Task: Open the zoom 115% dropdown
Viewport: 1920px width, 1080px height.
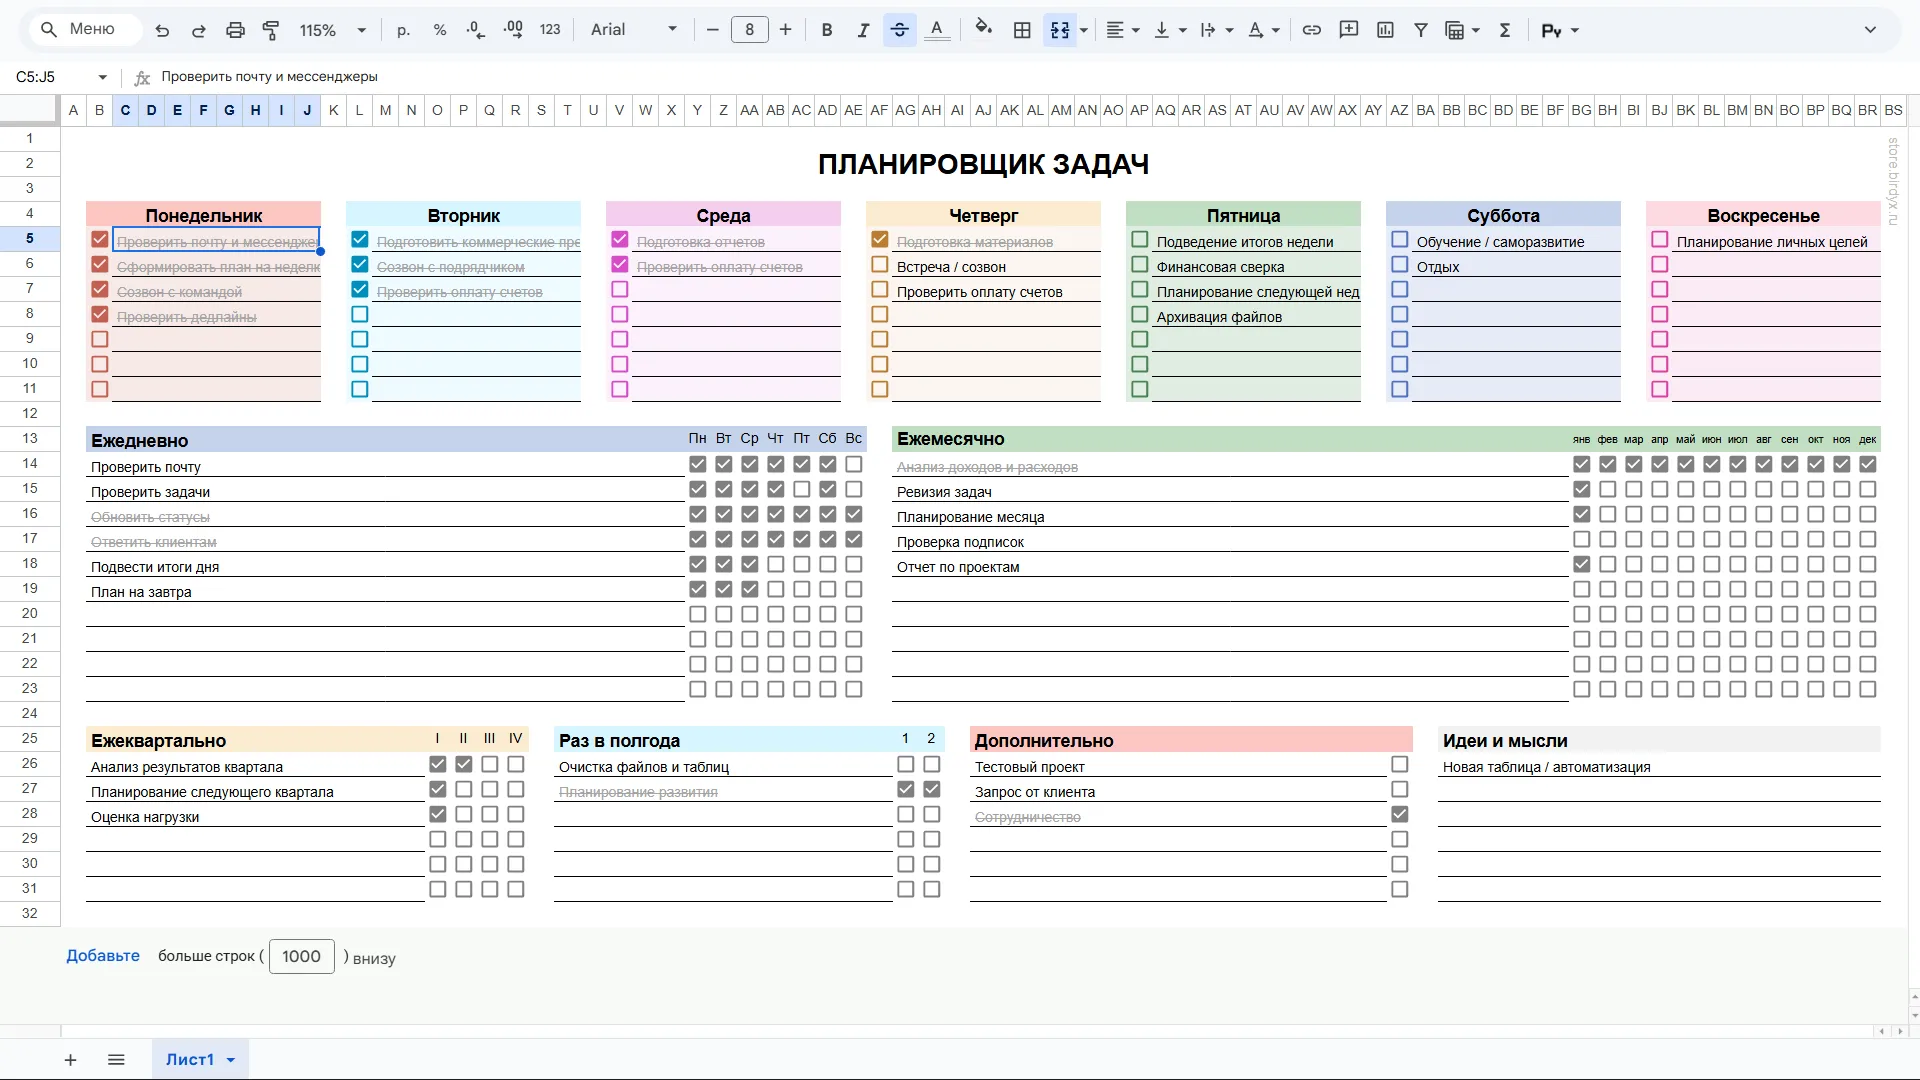Action: click(x=333, y=30)
